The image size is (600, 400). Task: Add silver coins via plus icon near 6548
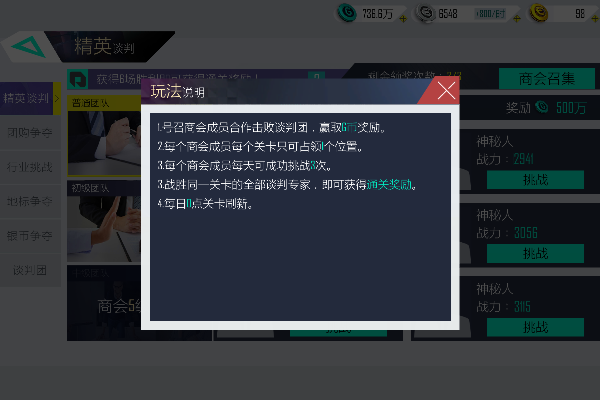(x=517, y=18)
